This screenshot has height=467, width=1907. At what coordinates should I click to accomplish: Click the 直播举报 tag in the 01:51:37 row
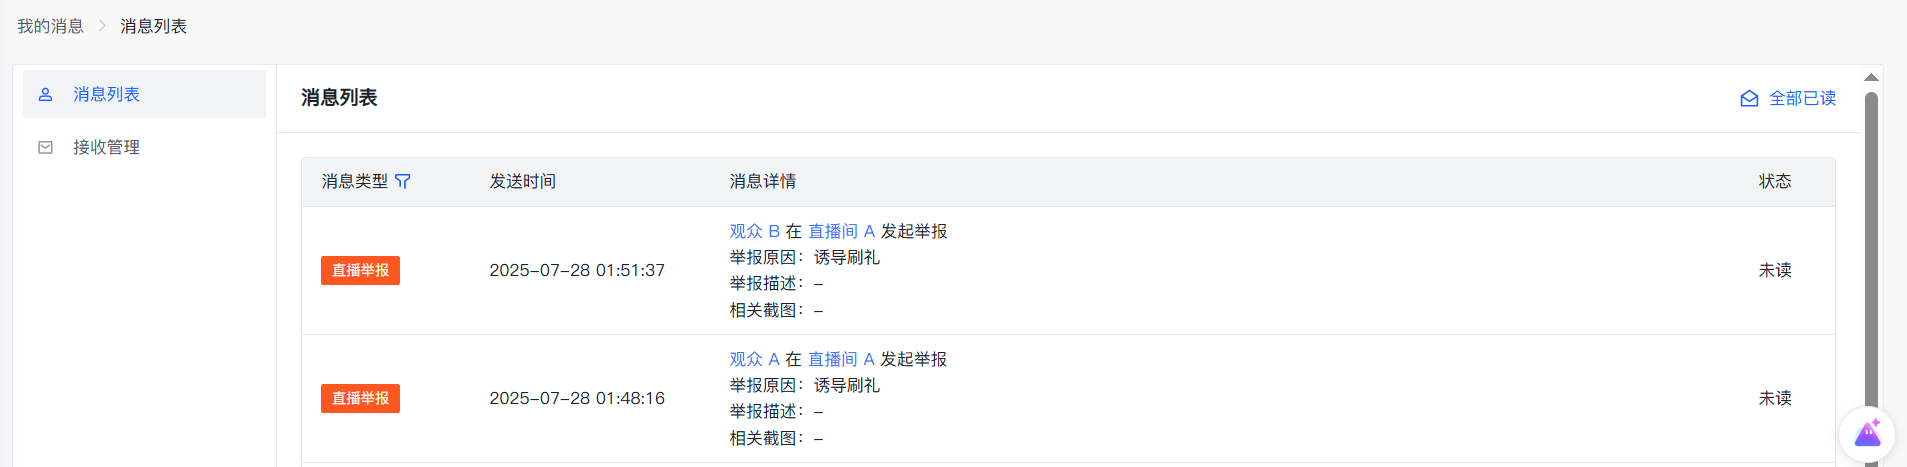click(x=360, y=270)
